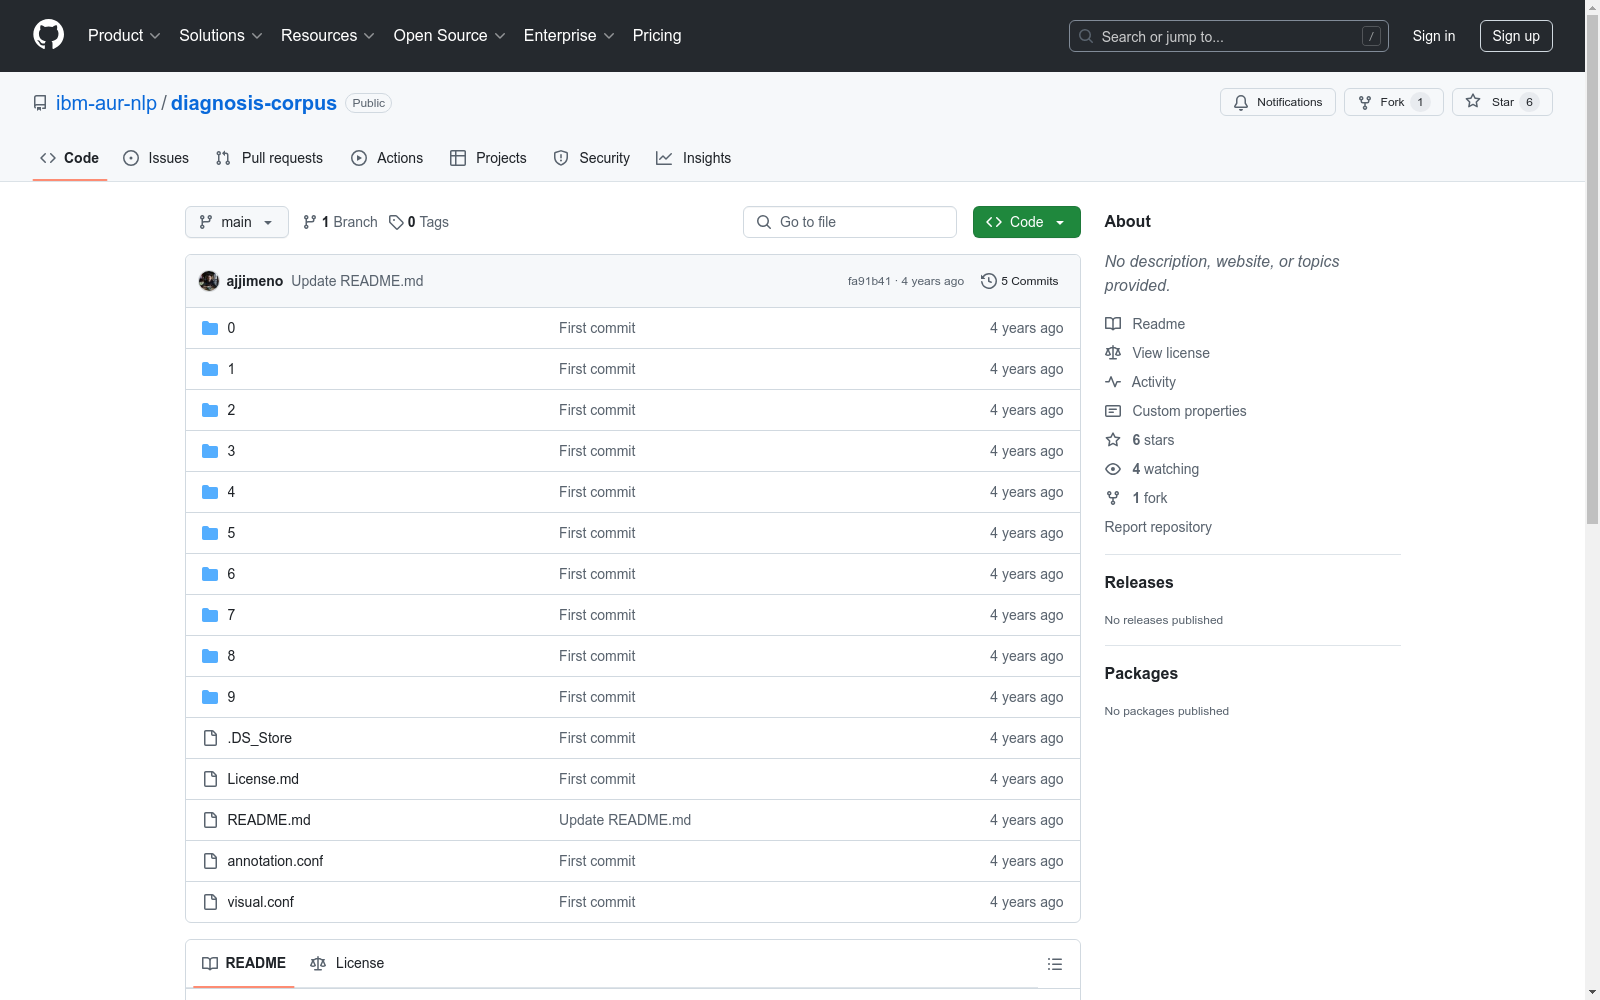The height and width of the screenshot is (1000, 1600).
Task: Click the slash shortcut icon in search box
Action: click(1371, 36)
